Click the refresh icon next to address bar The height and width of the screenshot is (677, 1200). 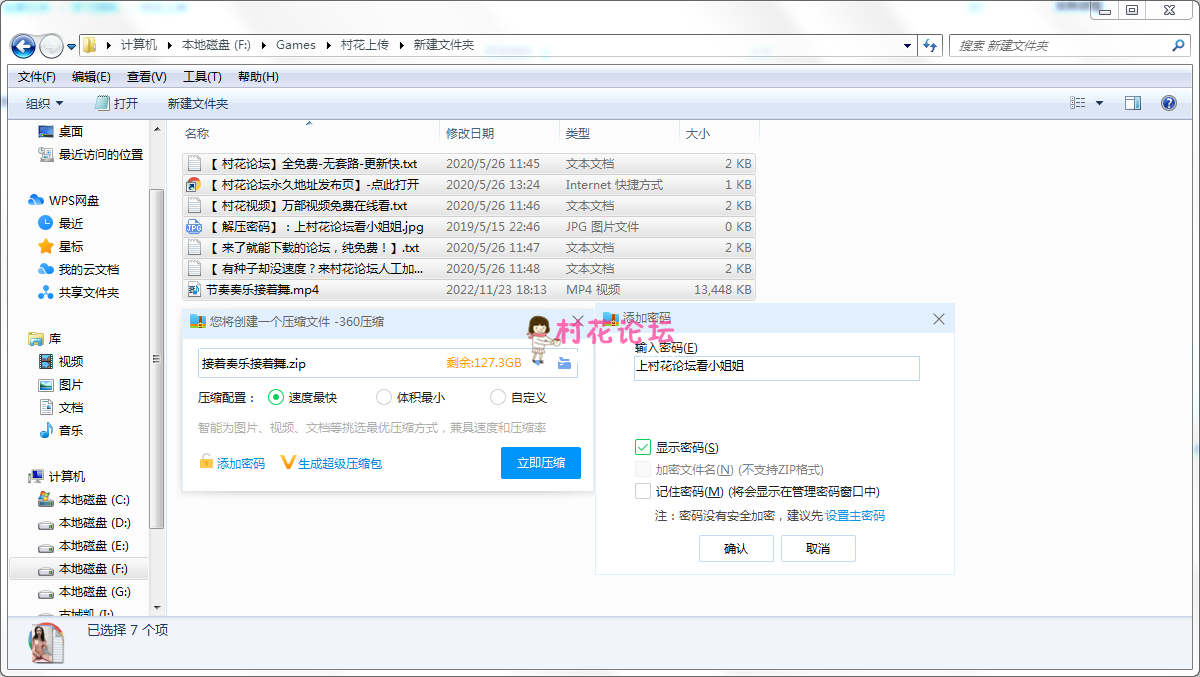click(931, 46)
